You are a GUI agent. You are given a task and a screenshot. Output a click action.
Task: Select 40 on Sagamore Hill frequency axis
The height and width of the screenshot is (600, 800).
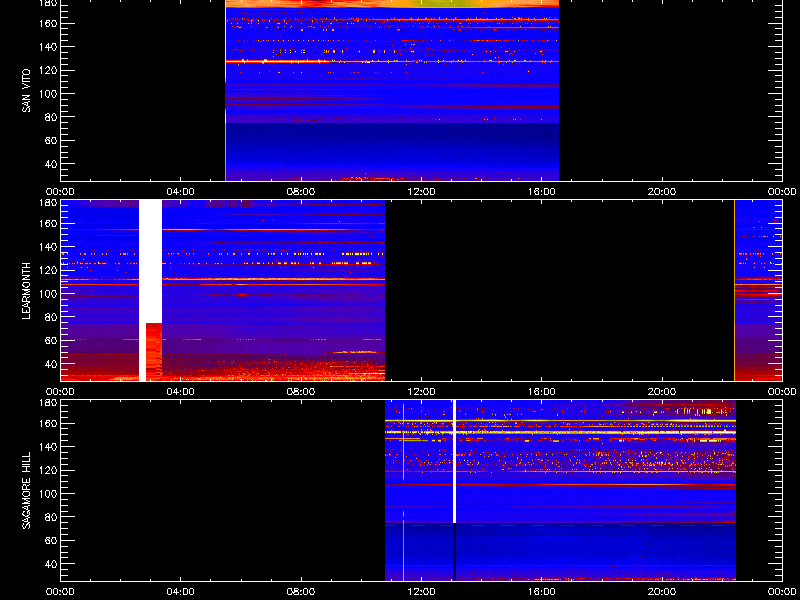point(52,564)
